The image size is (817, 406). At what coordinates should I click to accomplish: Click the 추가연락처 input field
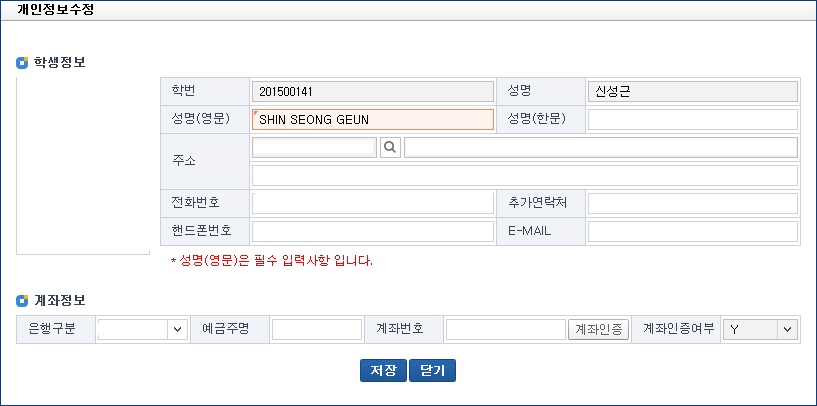coord(693,204)
